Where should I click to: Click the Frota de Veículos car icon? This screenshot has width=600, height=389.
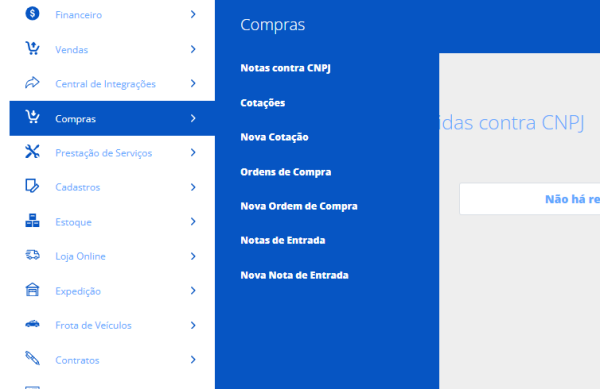33,324
